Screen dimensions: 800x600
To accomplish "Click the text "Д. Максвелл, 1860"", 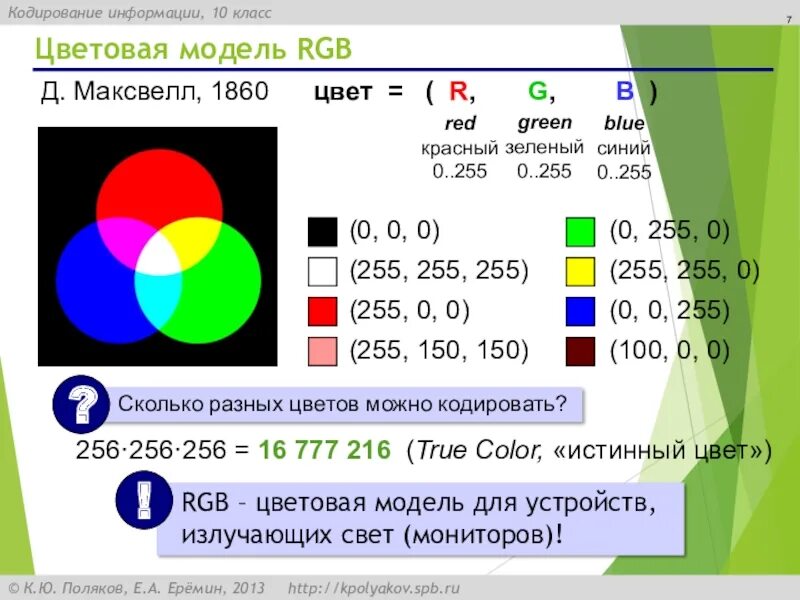I will point(155,92).
